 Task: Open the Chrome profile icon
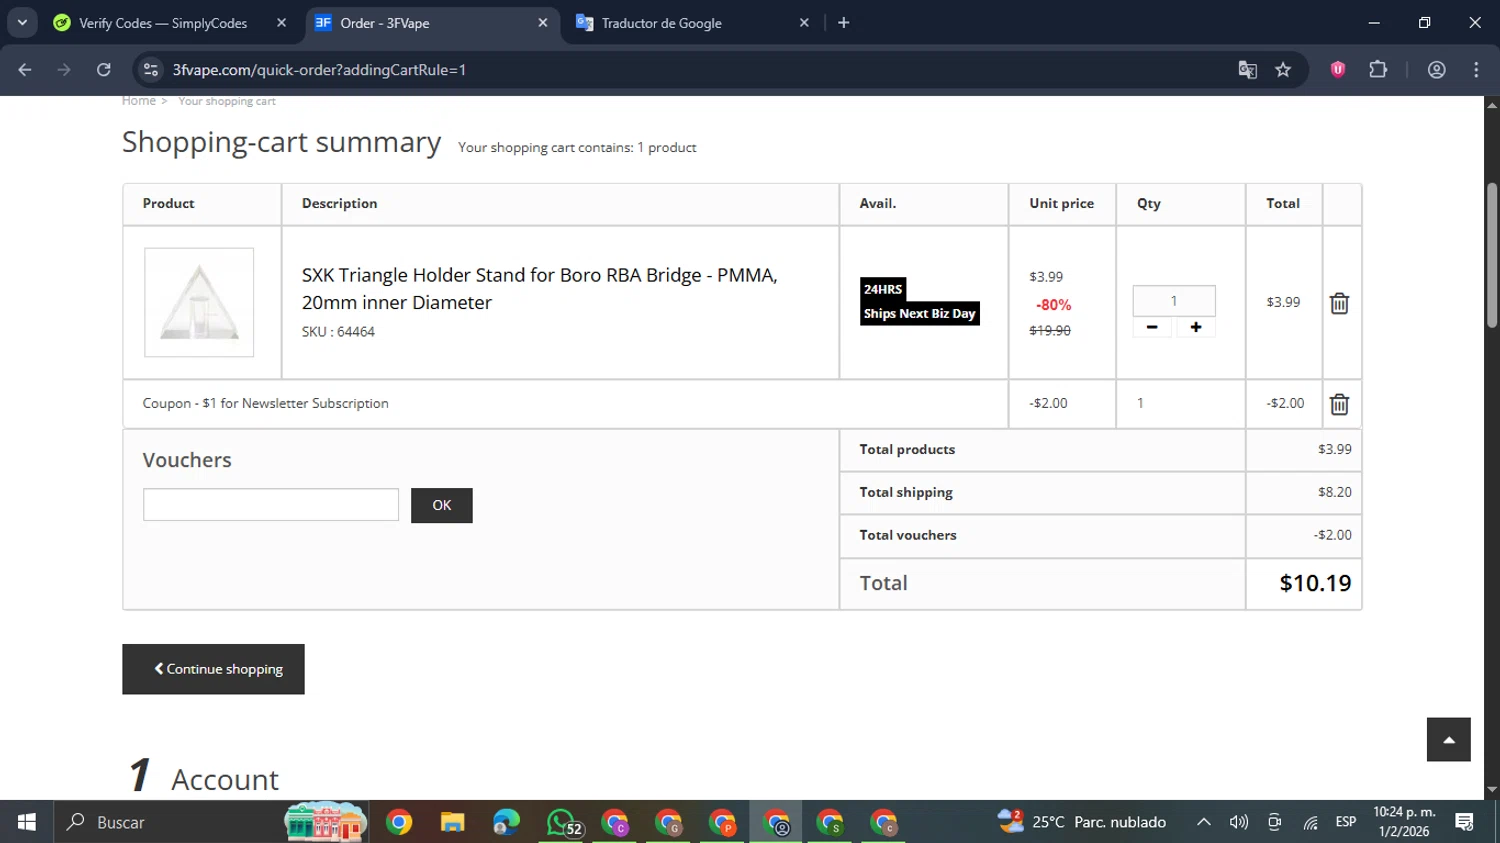(1437, 70)
